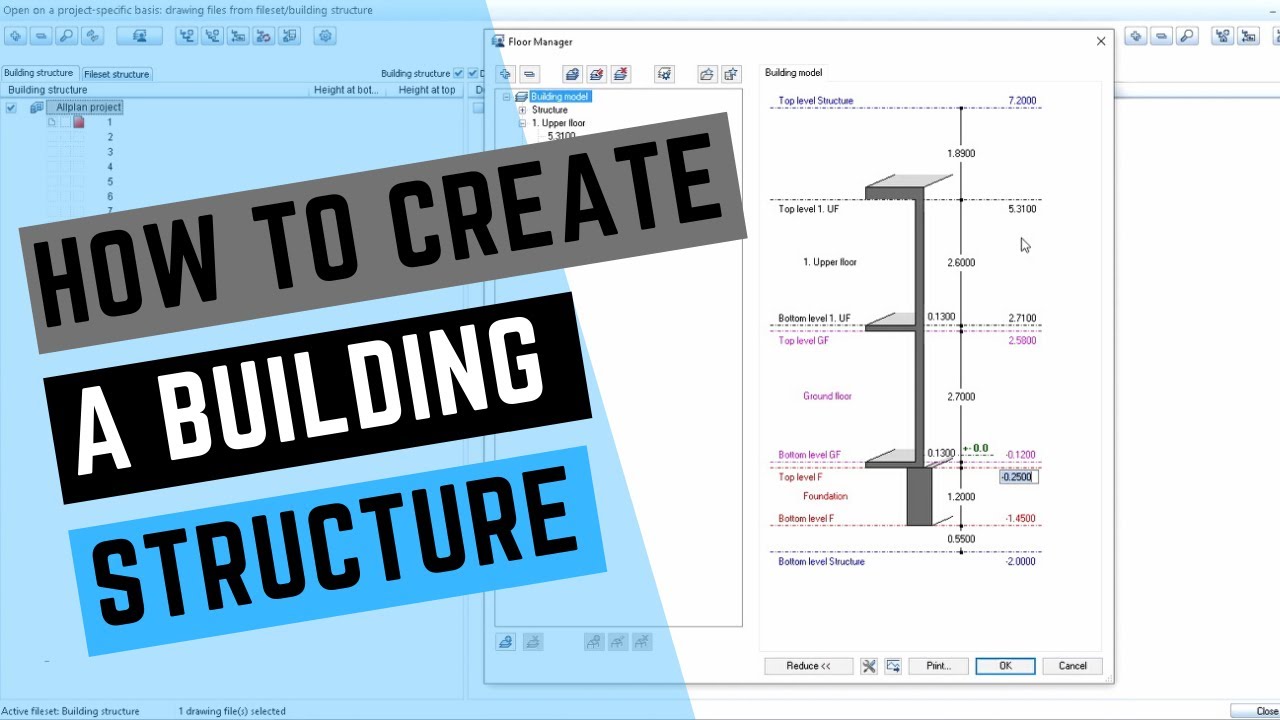
Task: Toggle checkbox next to Allplan project row
Action: pos(11,108)
